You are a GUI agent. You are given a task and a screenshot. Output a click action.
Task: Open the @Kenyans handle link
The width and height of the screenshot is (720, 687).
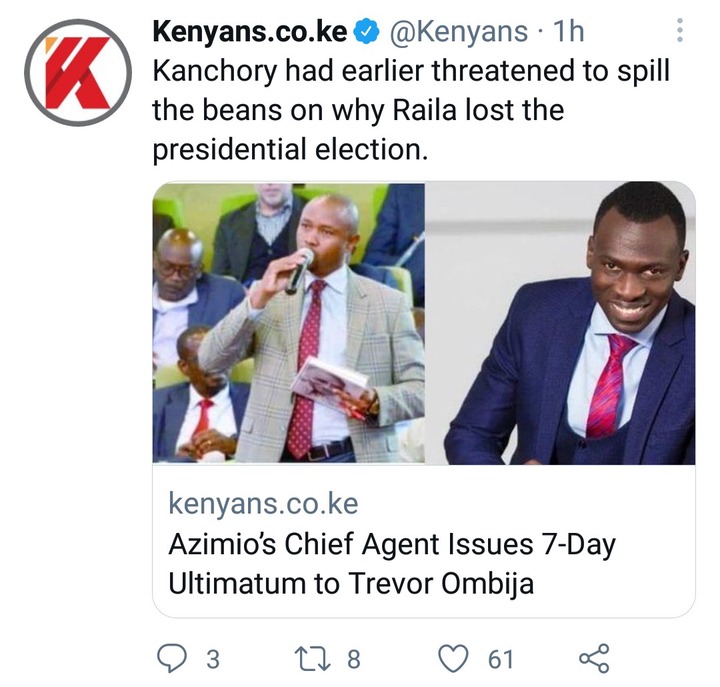click(x=459, y=32)
